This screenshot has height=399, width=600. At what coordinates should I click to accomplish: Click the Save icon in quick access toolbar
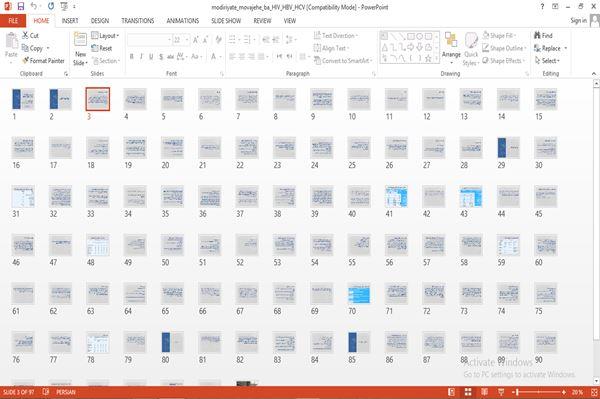[21, 7]
